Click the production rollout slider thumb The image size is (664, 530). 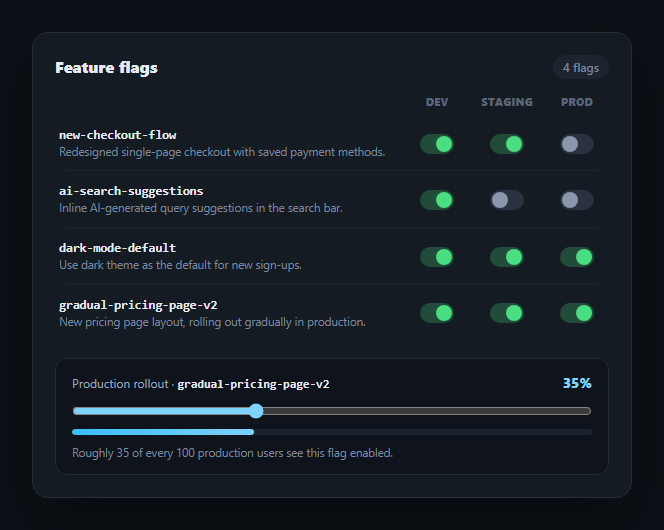click(256, 411)
